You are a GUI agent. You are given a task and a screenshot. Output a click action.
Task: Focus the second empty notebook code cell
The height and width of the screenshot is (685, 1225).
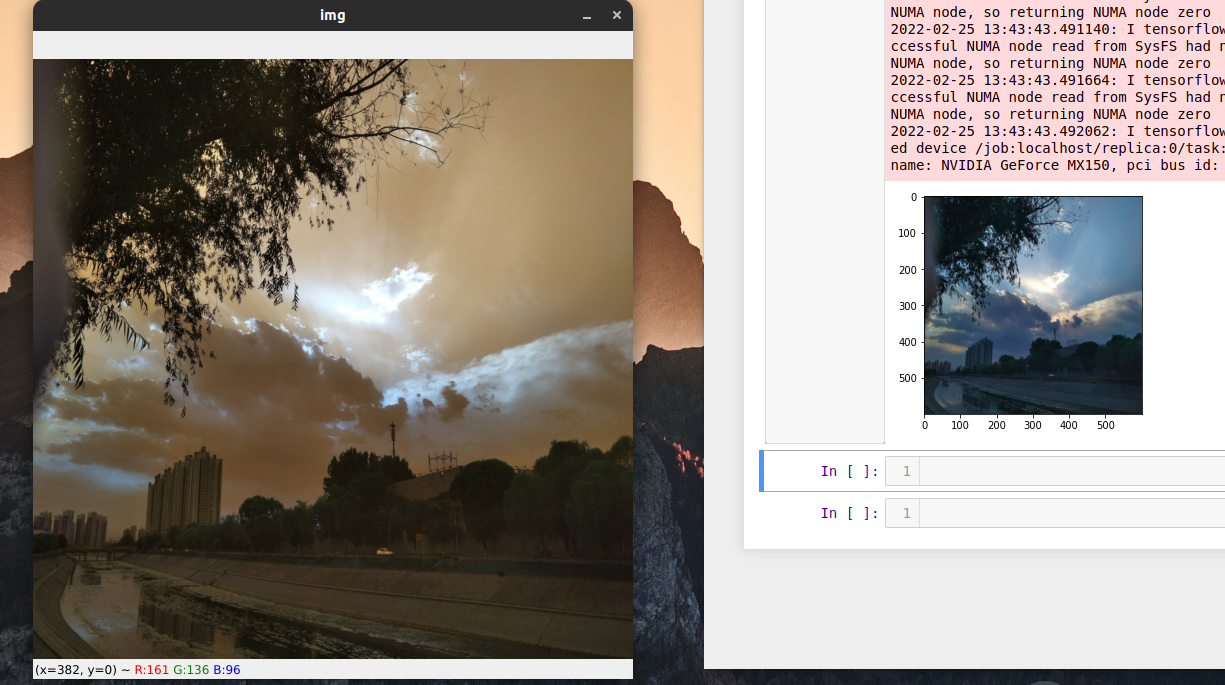1071,513
